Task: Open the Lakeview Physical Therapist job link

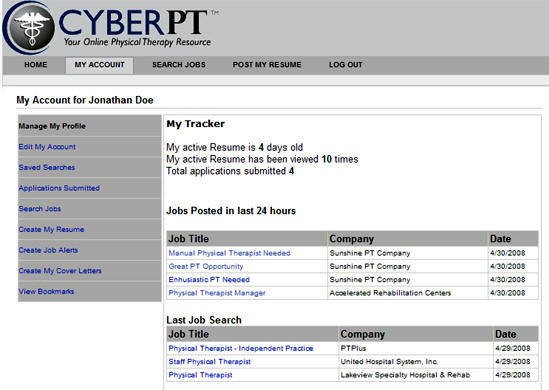Action: click(x=200, y=375)
